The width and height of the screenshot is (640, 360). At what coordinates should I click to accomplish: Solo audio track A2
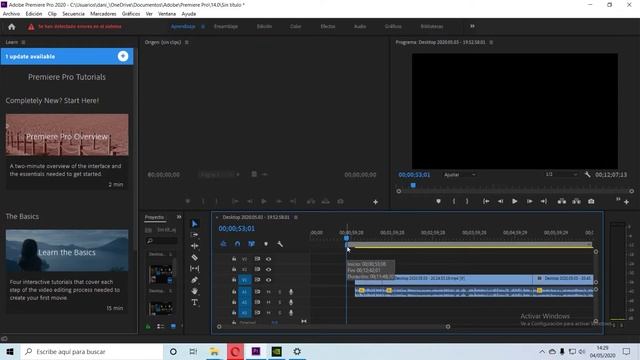pyautogui.click(x=280, y=302)
